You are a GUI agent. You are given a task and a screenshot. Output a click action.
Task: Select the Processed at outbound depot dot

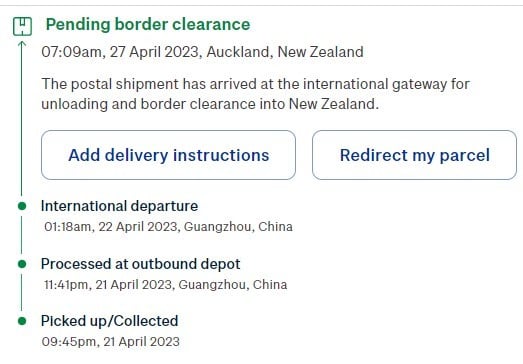pyautogui.click(x=22, y=264)
